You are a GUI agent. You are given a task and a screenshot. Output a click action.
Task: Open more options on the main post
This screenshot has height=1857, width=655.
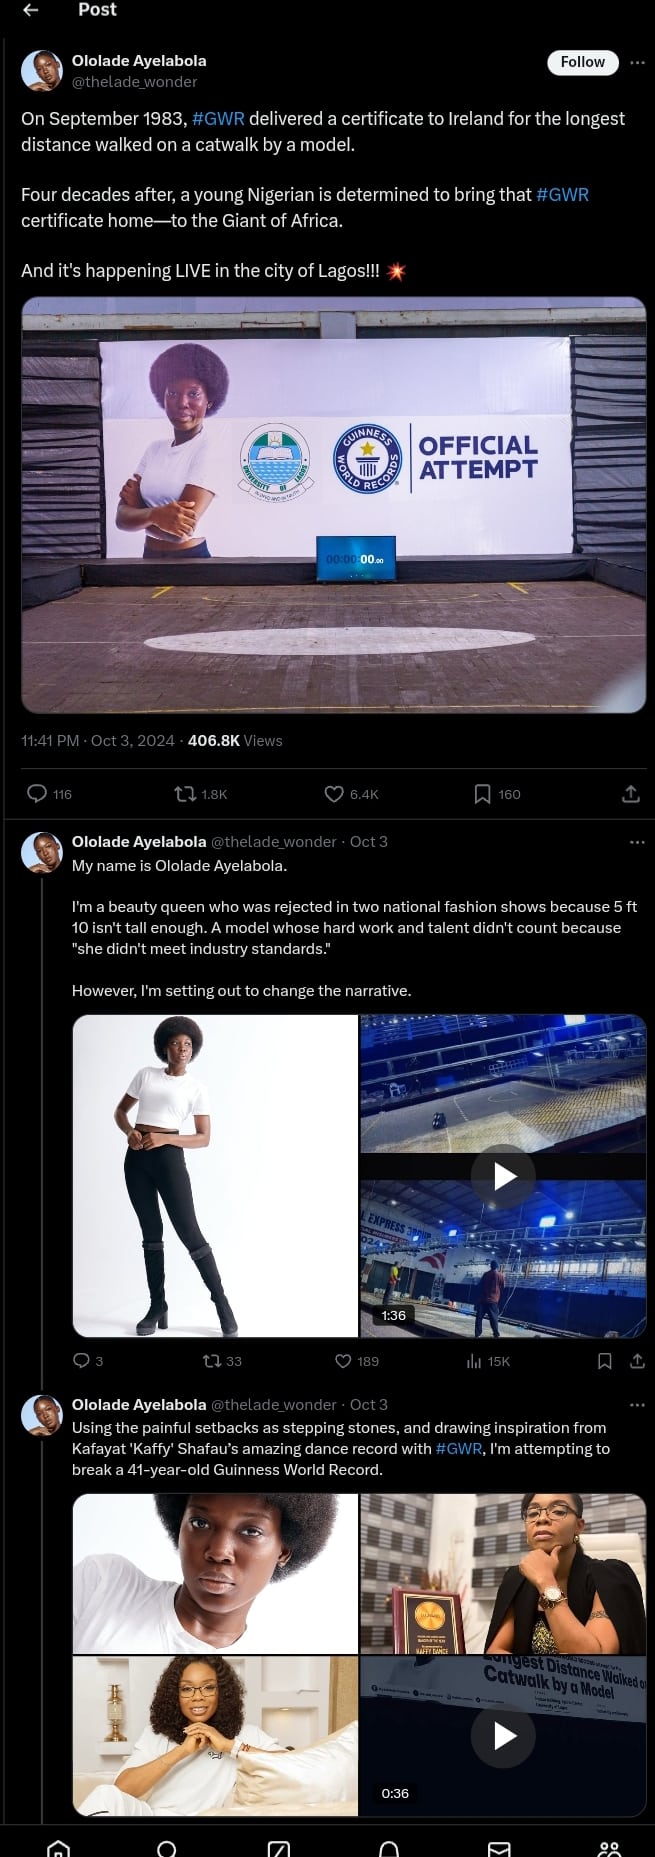coord(637,62)
